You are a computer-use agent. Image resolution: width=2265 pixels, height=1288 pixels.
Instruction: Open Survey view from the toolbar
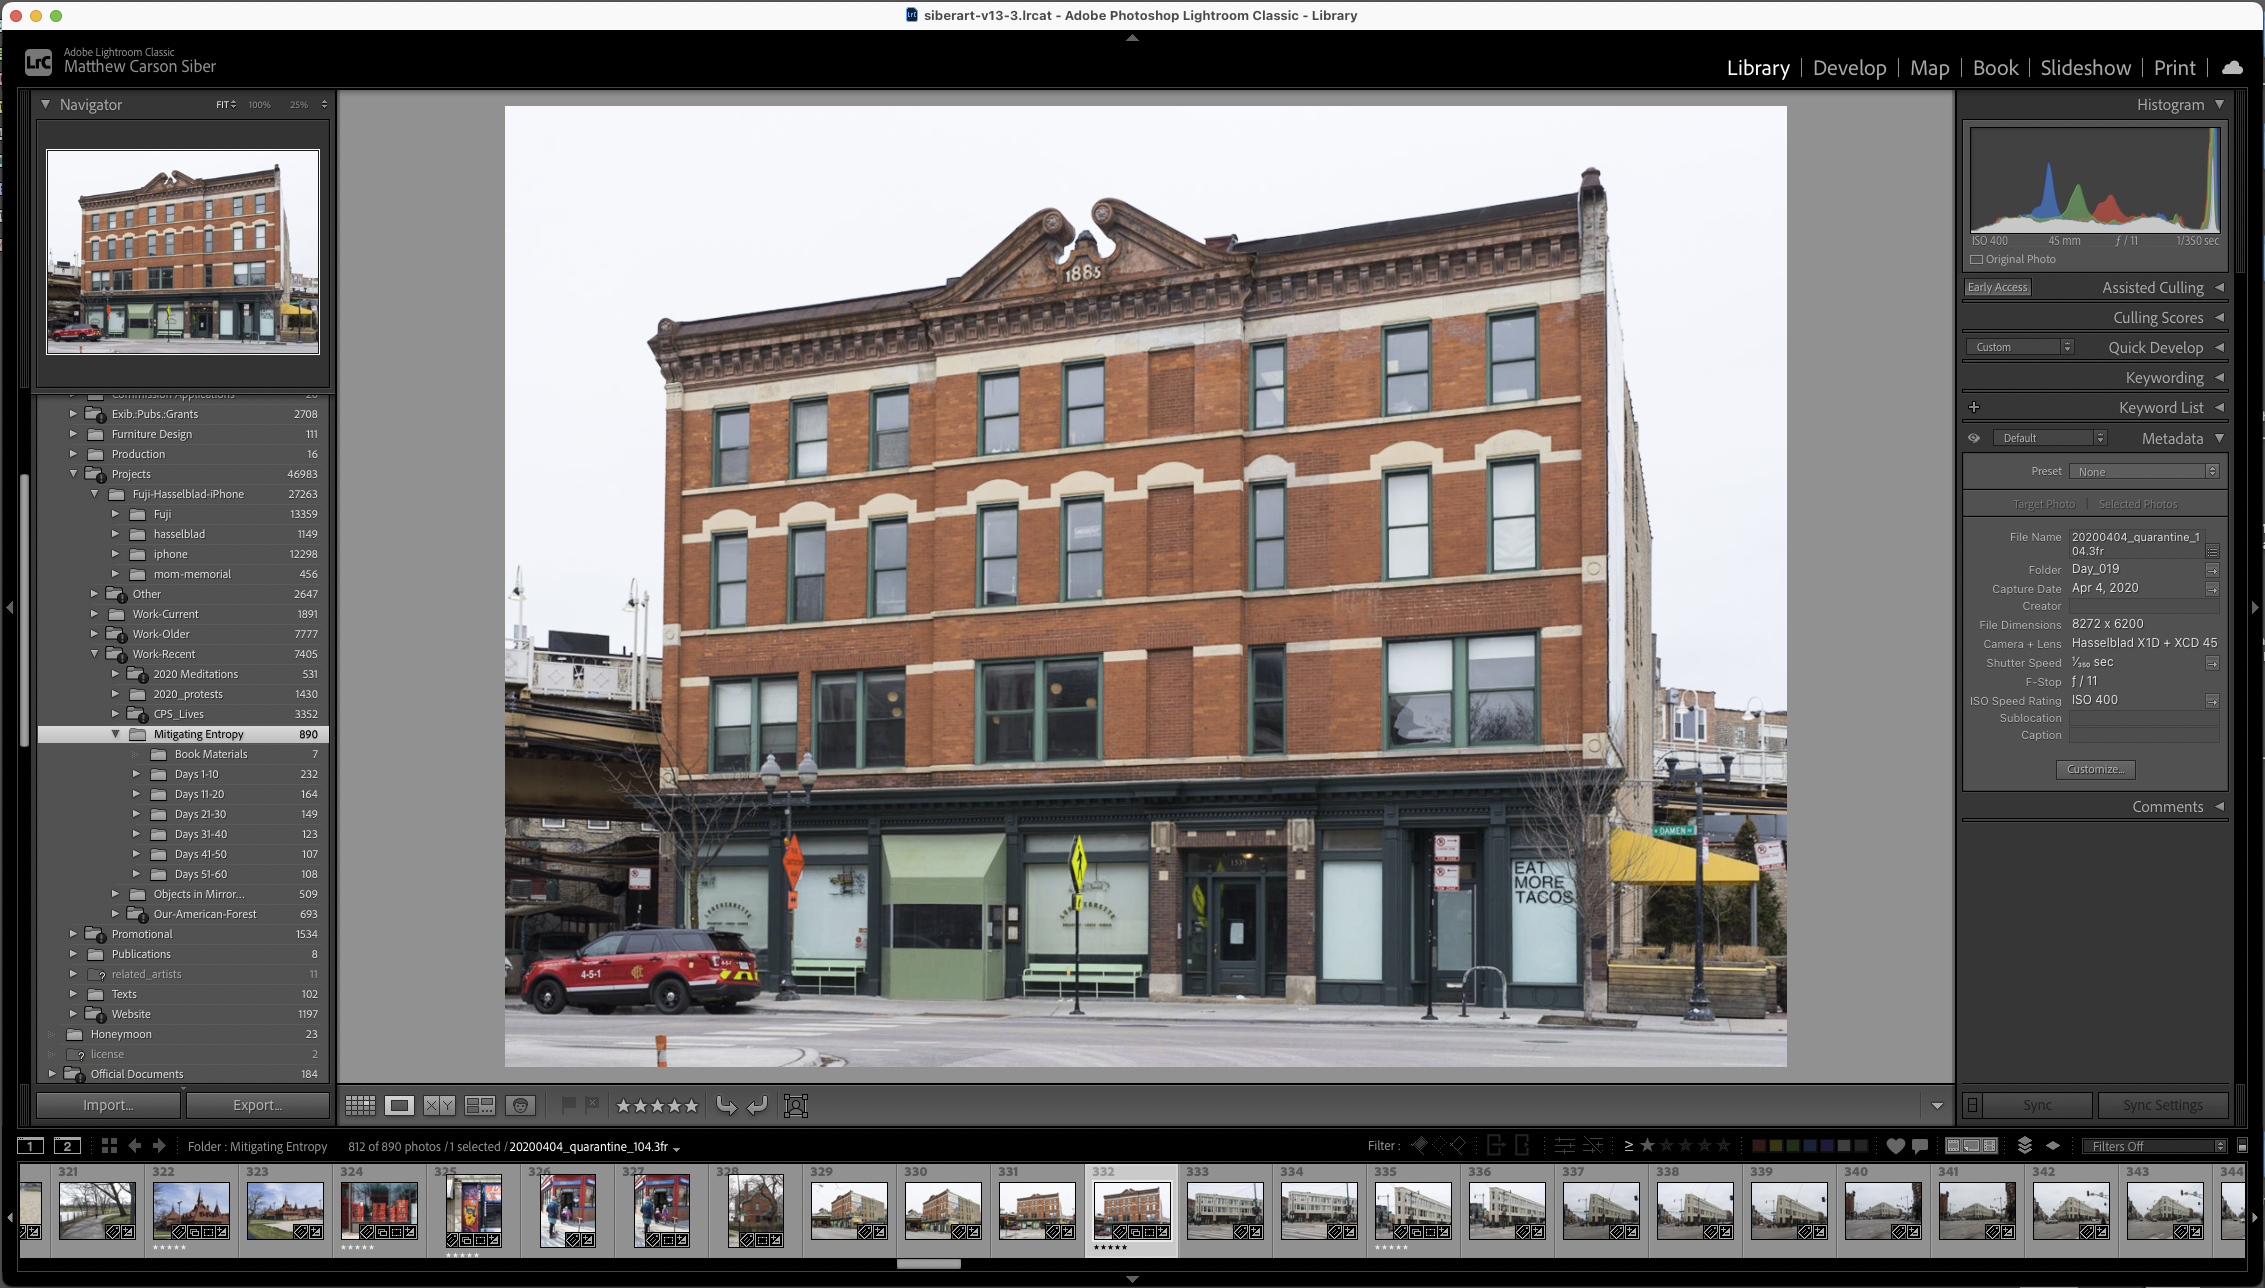[x=479, y=1105]
